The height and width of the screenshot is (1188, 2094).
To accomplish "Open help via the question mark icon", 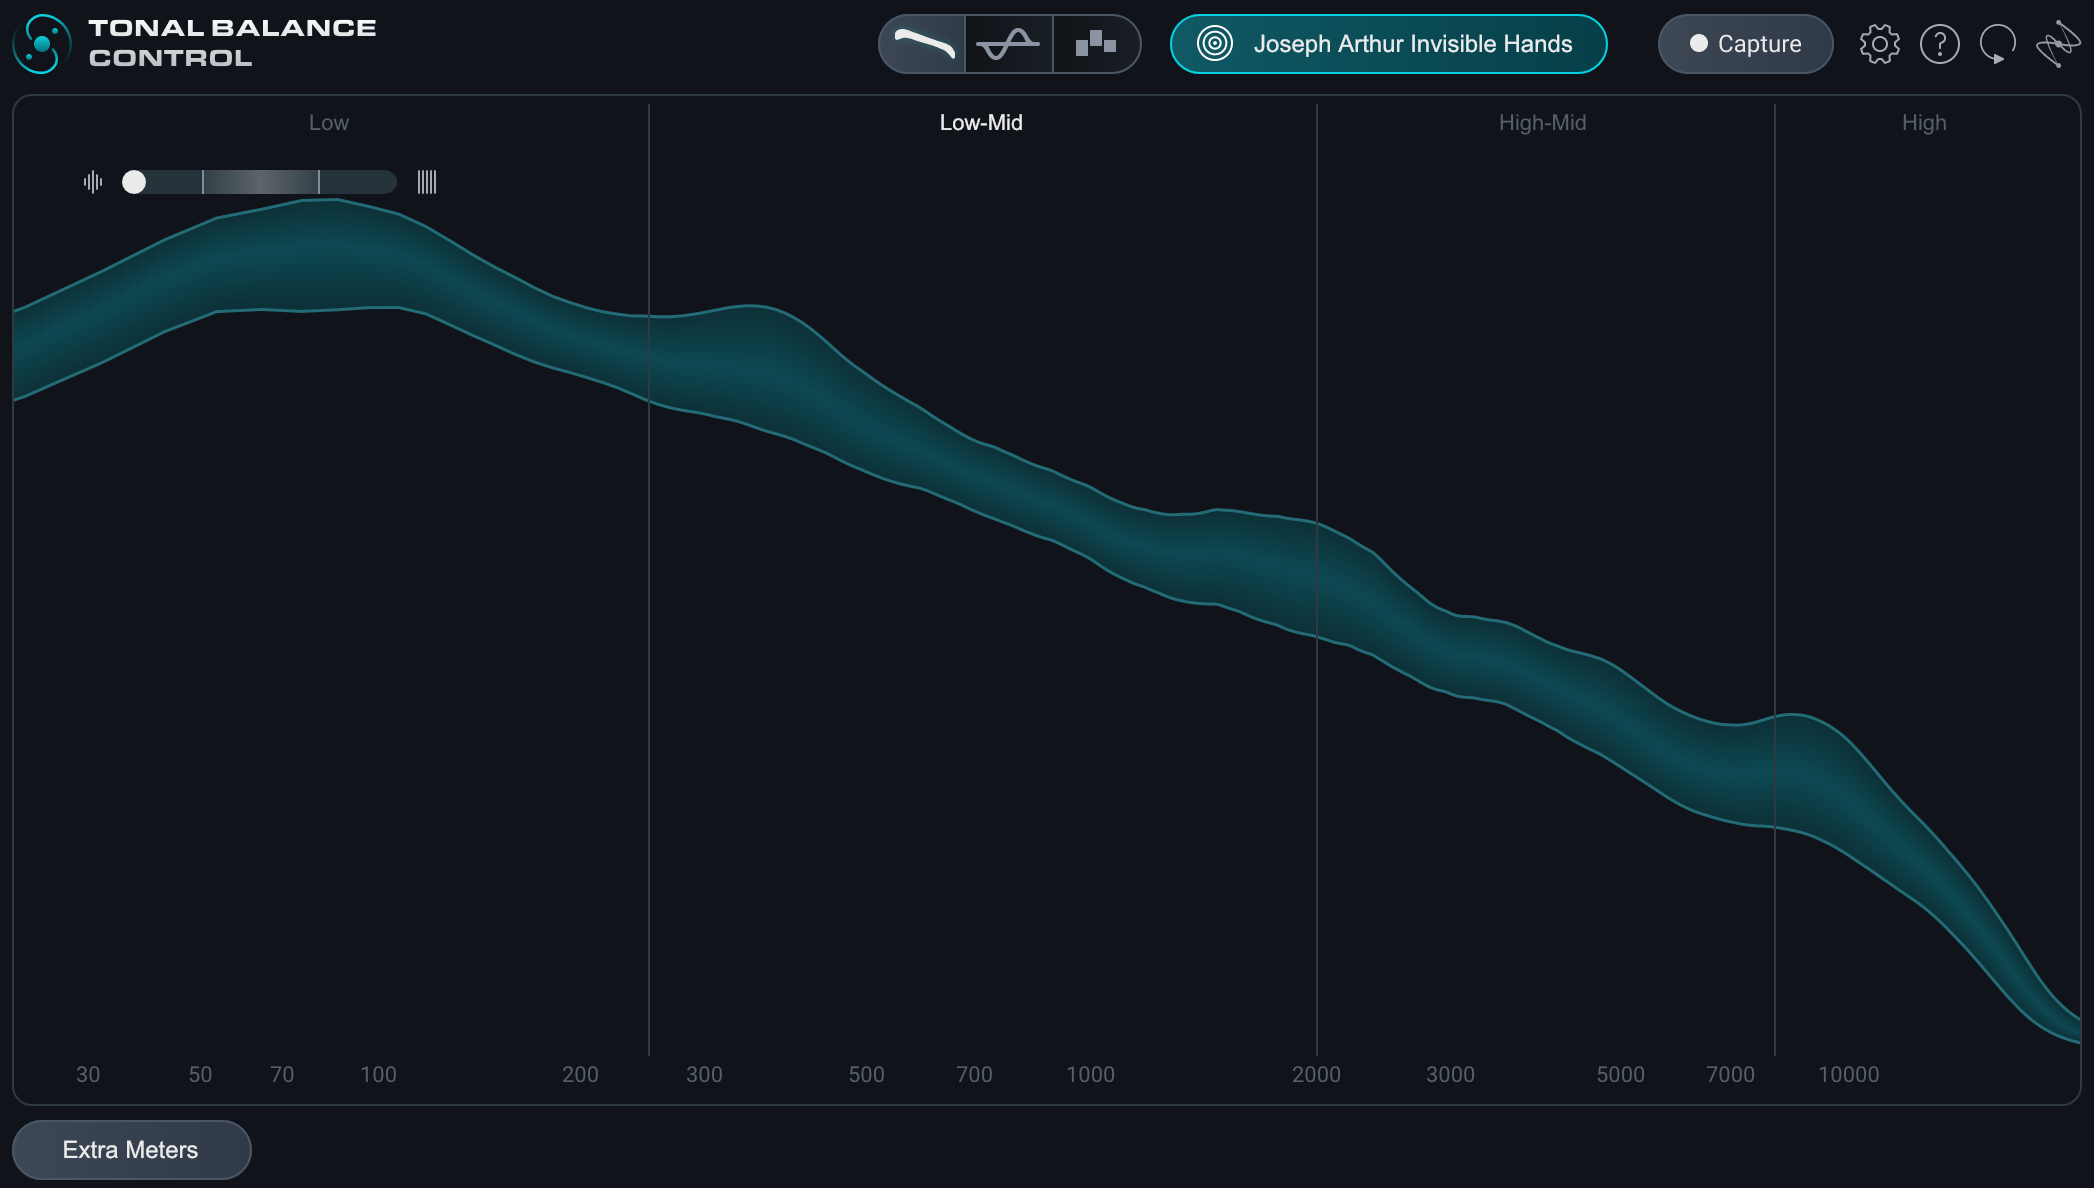I will (x=1939, y=44).
